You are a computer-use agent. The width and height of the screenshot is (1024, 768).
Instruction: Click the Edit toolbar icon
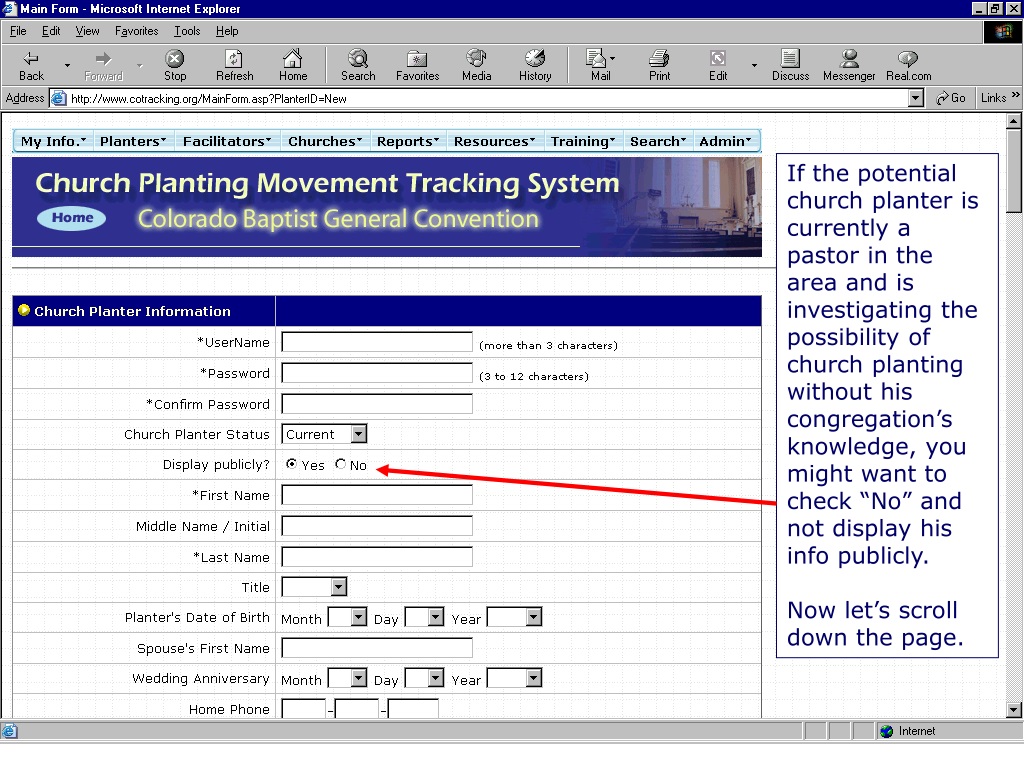point(718,58)
